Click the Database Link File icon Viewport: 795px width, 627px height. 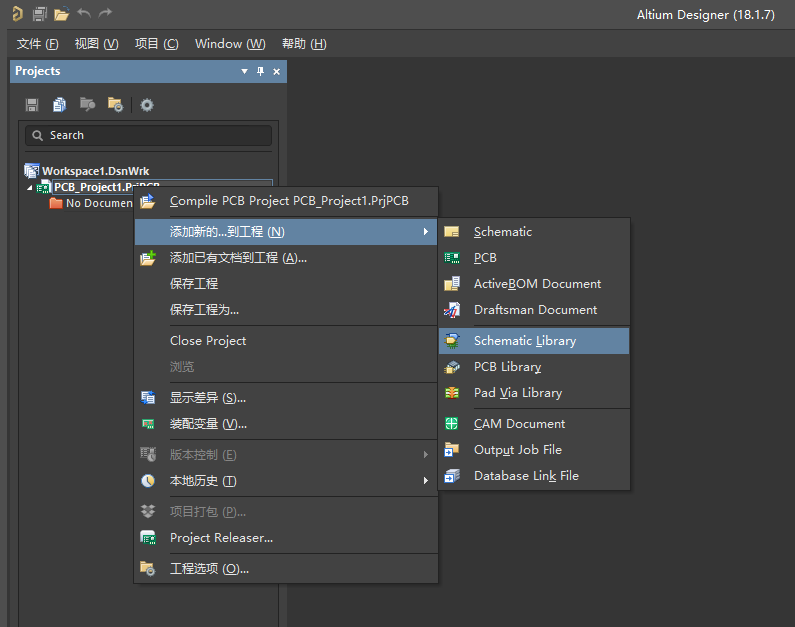[452, 476]
